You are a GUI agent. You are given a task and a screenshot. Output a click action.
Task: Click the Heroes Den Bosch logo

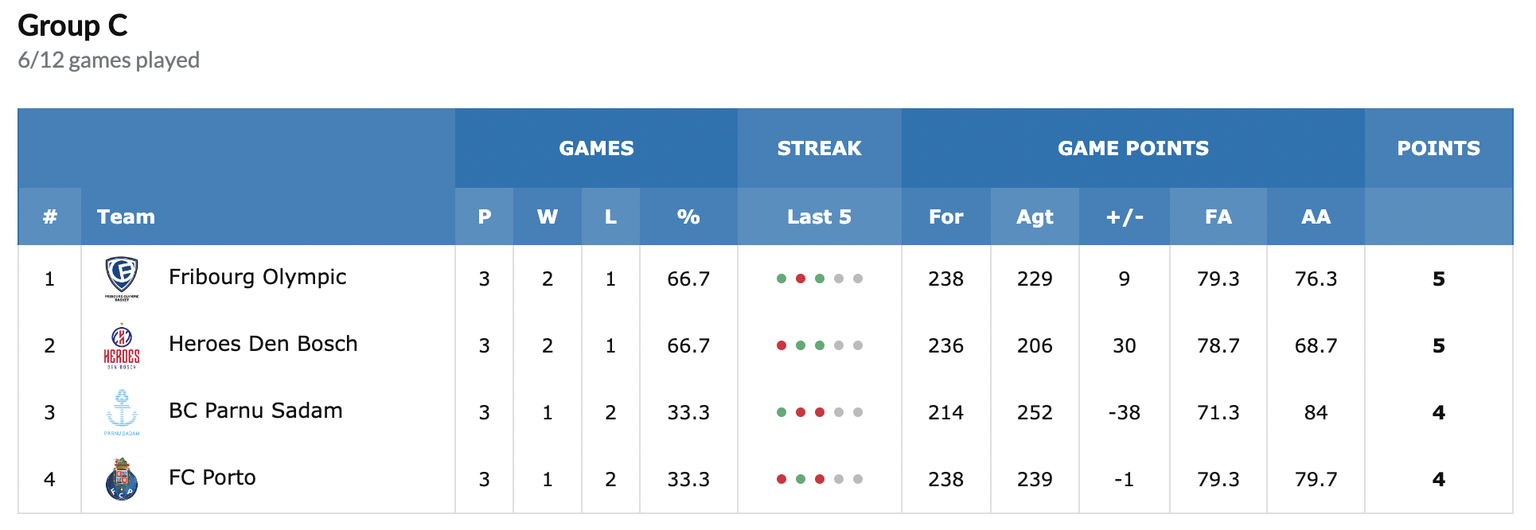122,345
